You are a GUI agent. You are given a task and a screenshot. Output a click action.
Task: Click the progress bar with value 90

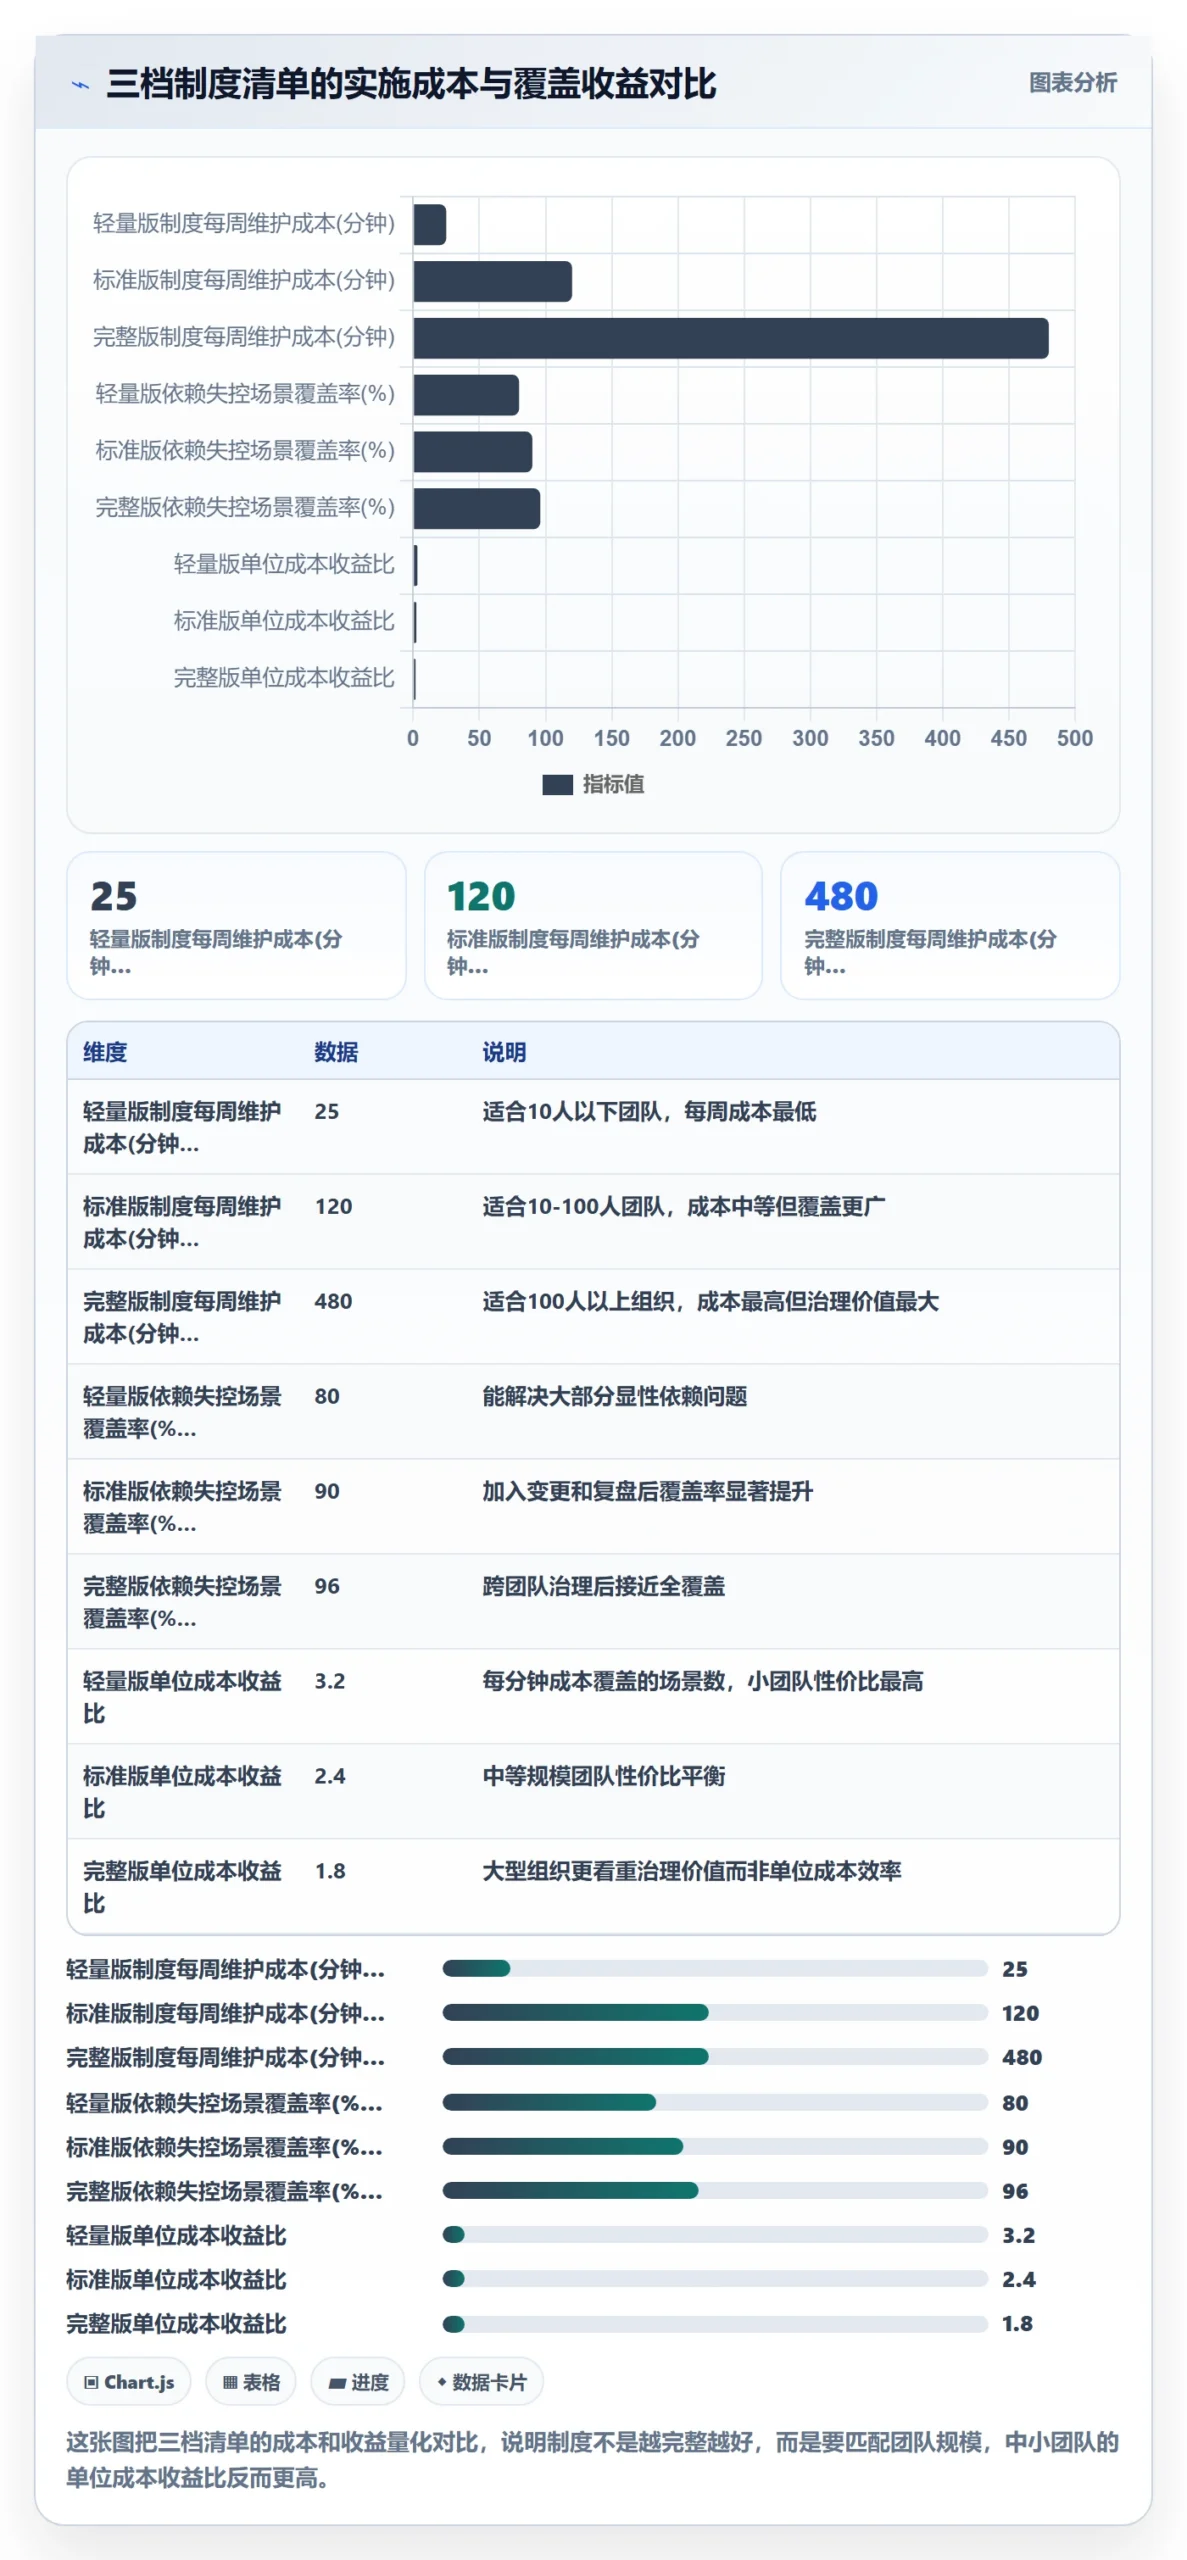[715, 2146]
